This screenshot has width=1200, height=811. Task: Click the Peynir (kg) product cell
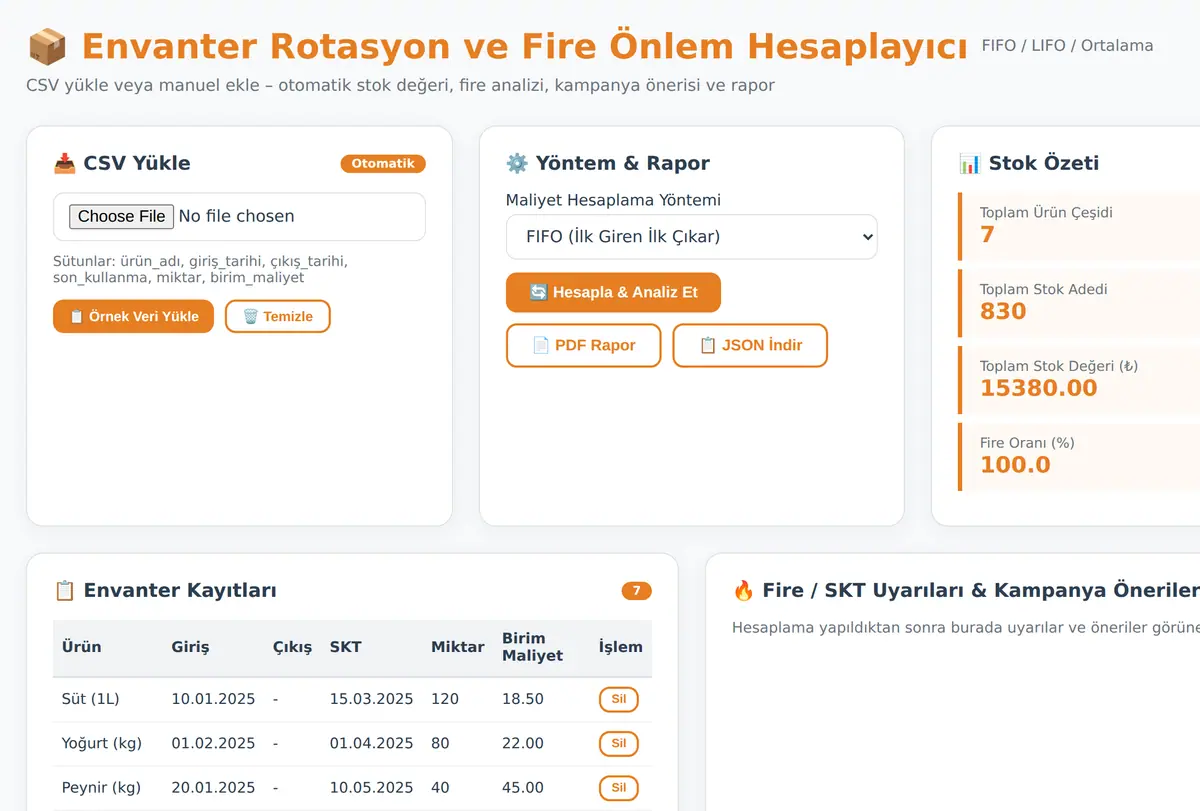(x=101, y=787)
